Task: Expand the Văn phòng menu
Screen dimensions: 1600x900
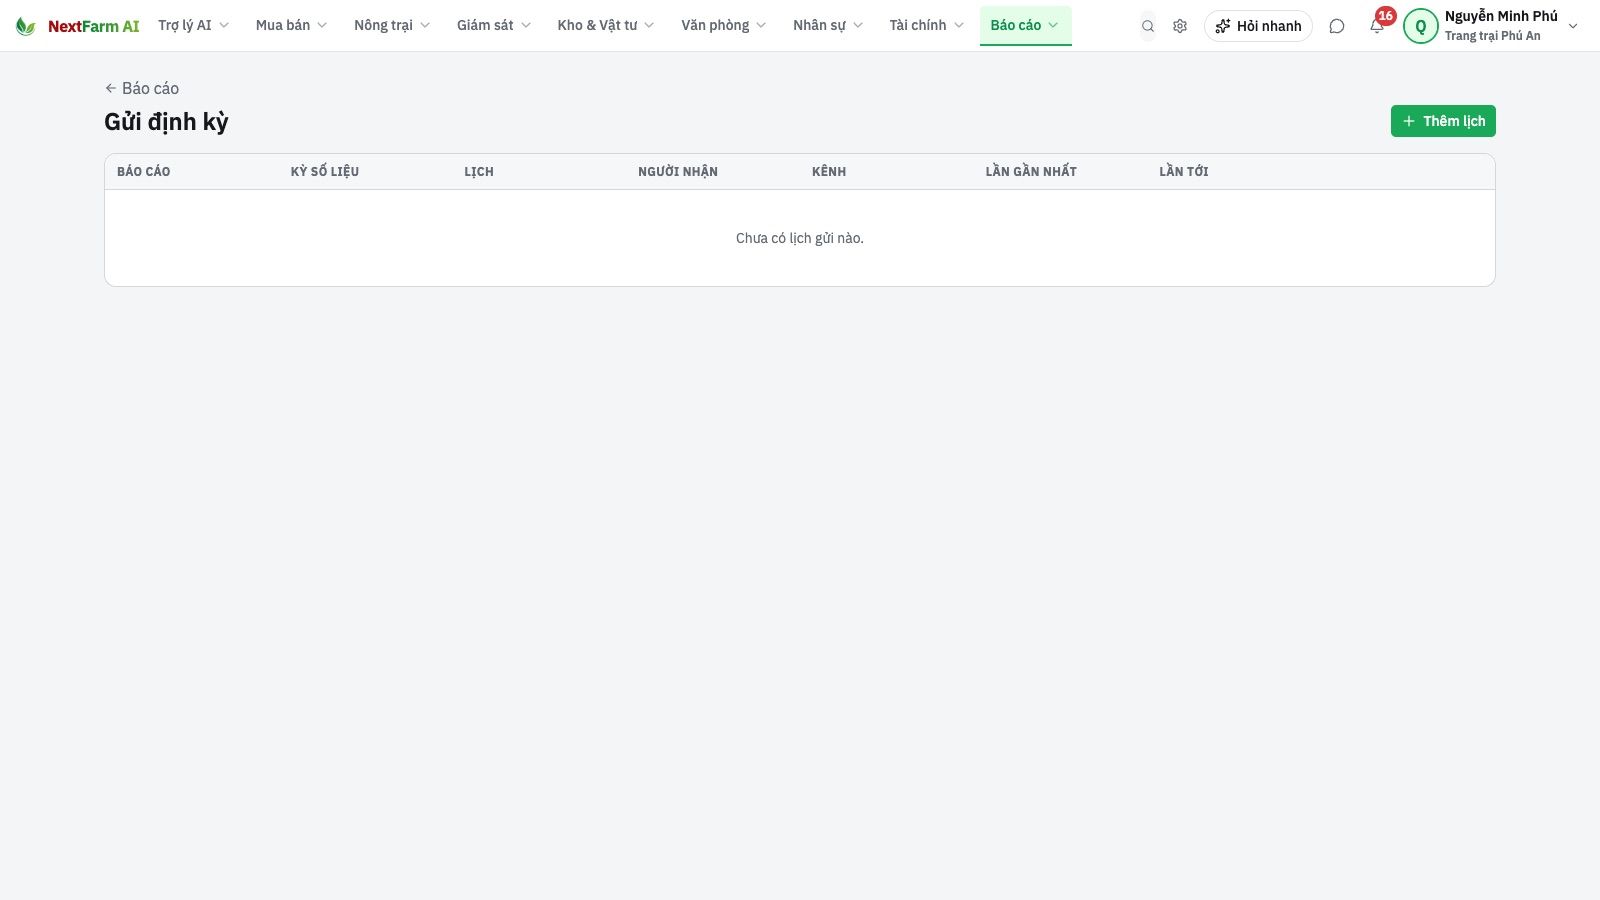Action: [x=724, y=25]
